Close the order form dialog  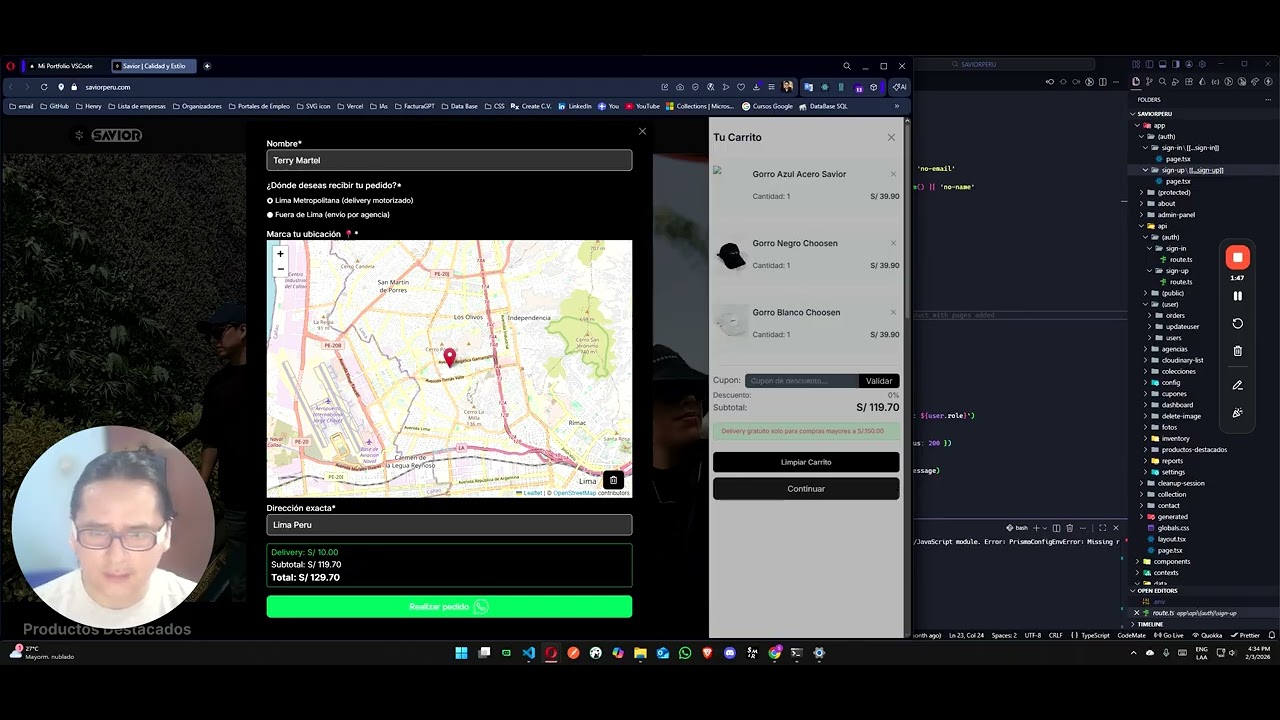tap(642, 131)
